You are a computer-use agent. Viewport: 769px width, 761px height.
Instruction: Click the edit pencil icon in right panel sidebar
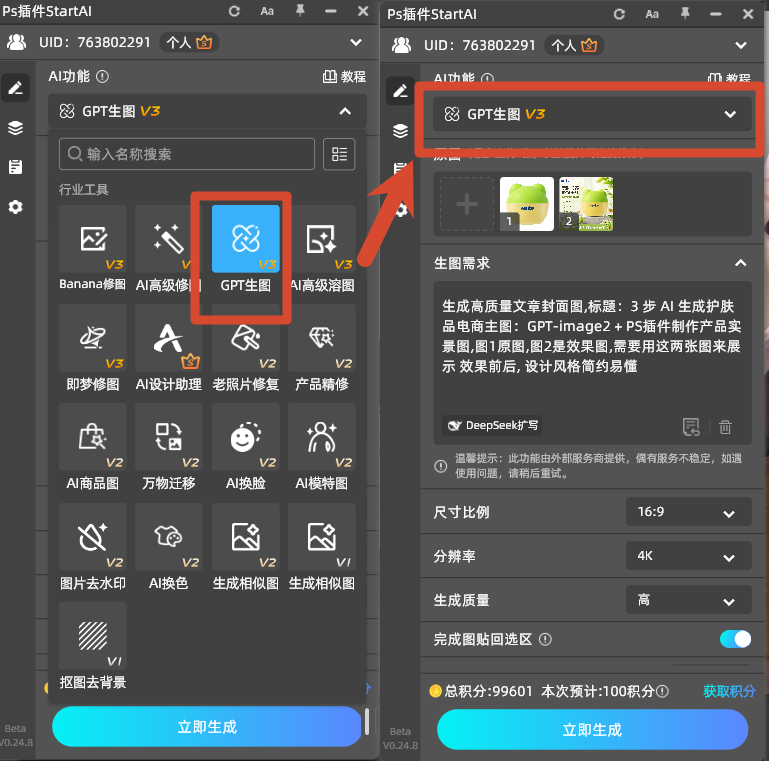point(400,91)
